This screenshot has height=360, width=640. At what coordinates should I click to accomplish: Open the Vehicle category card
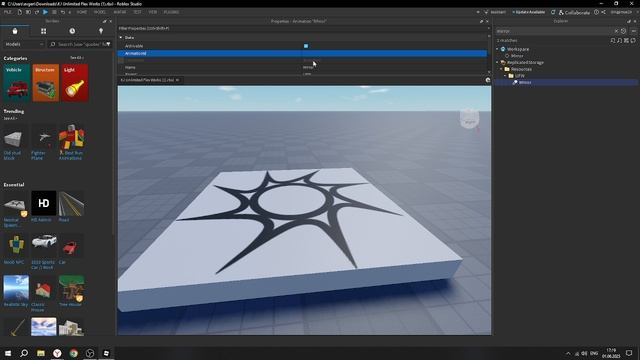[16, 82]
